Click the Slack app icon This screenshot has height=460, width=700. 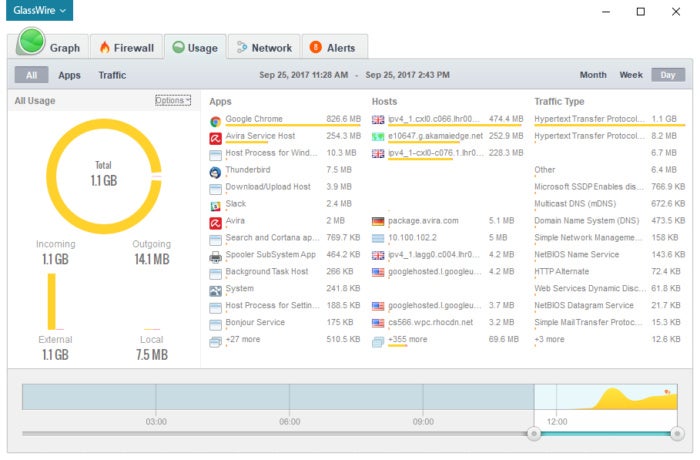click(216, 206)
